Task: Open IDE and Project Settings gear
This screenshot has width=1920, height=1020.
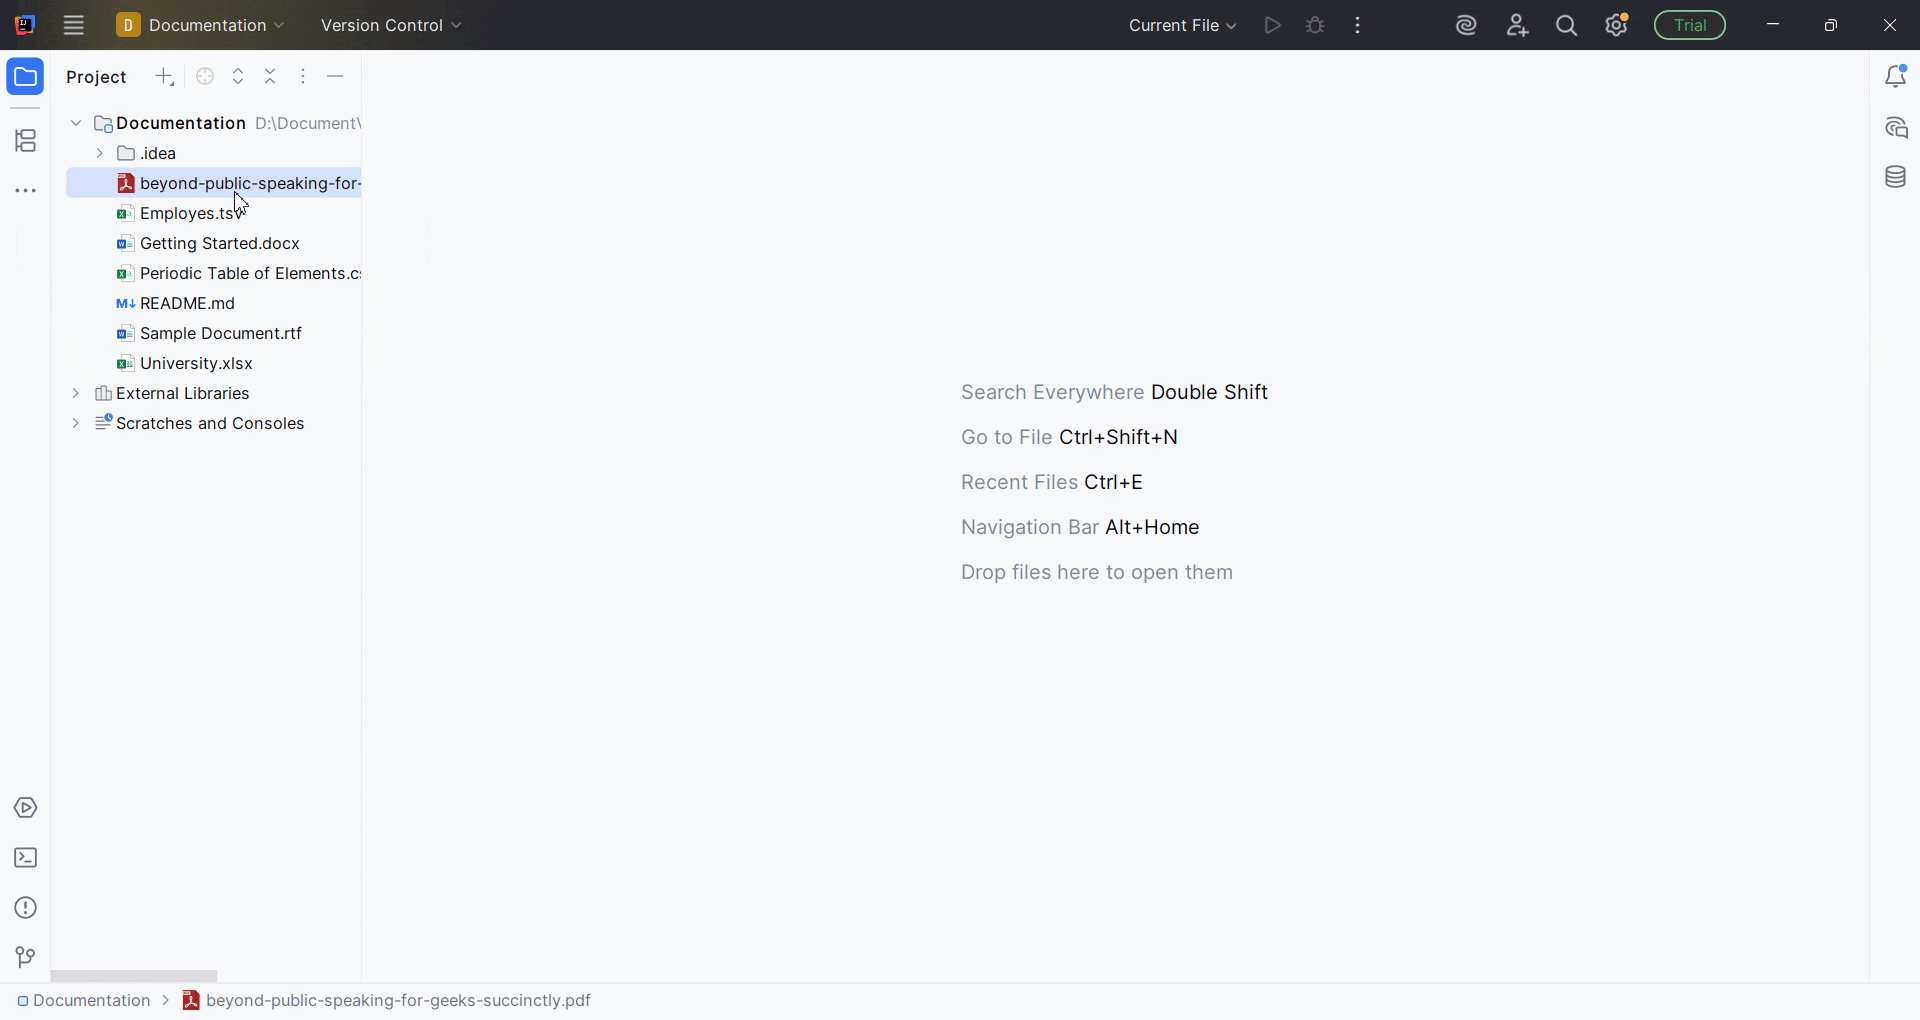Action: tap(1618, 26)
